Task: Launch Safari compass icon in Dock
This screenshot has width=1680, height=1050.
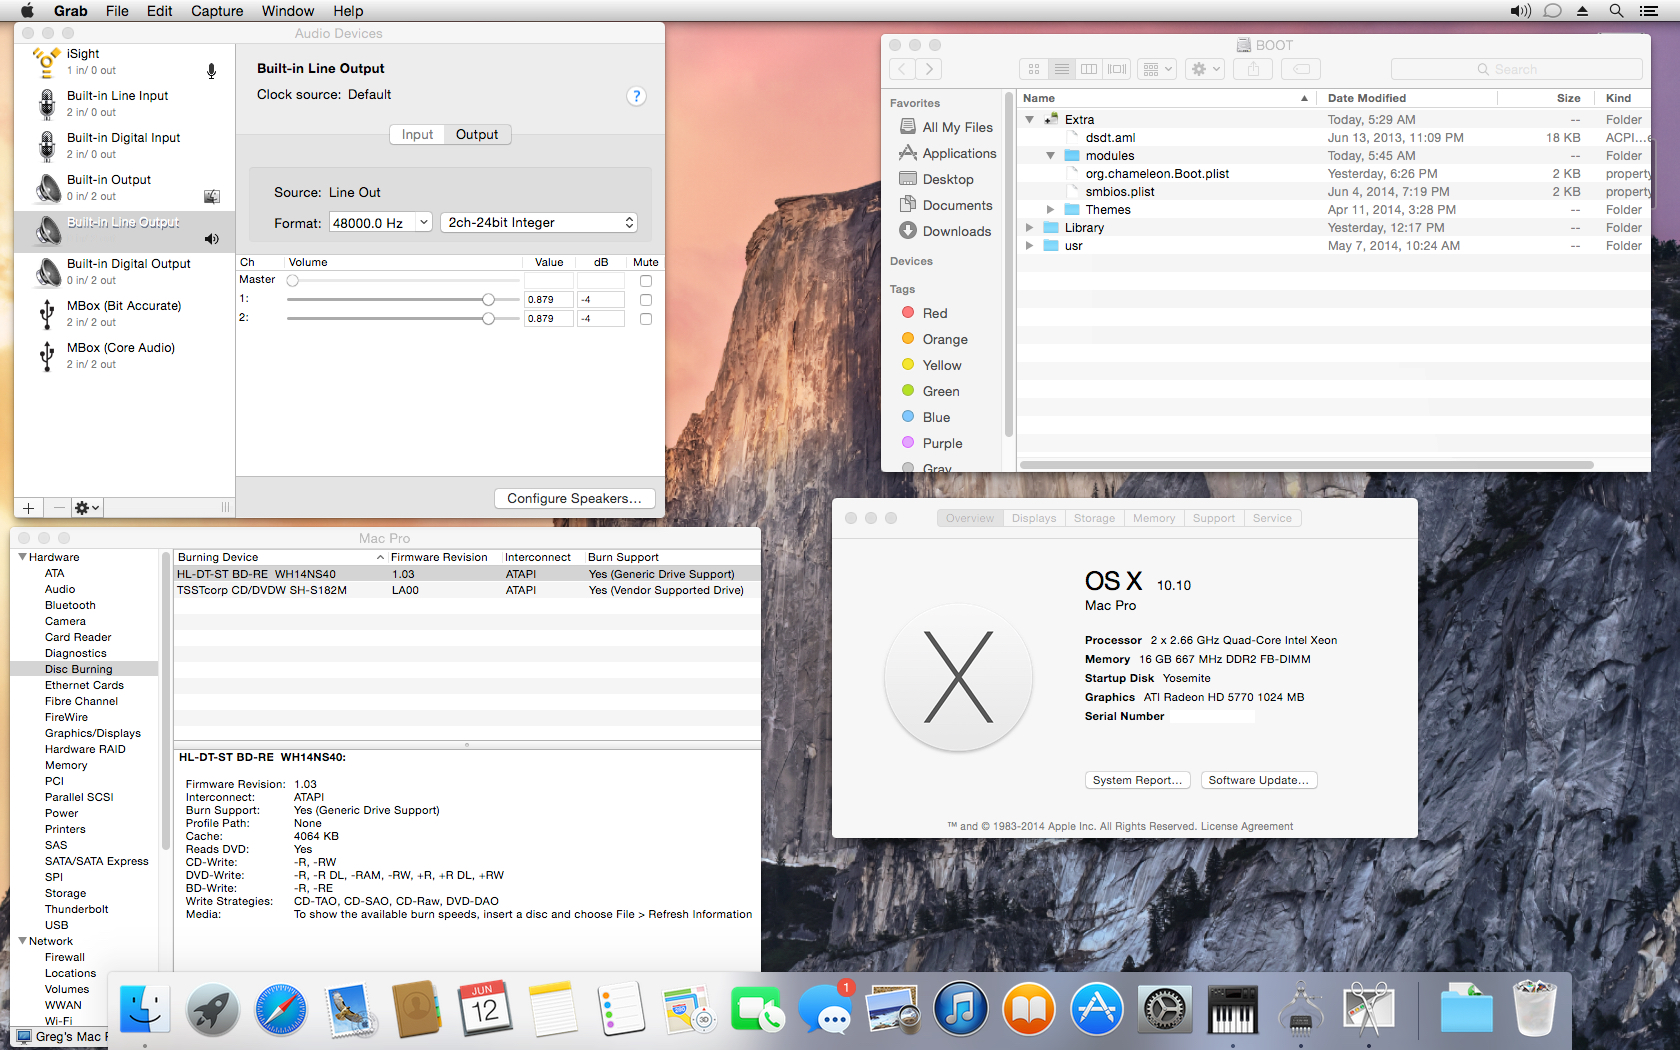Action: [280, 1008]
